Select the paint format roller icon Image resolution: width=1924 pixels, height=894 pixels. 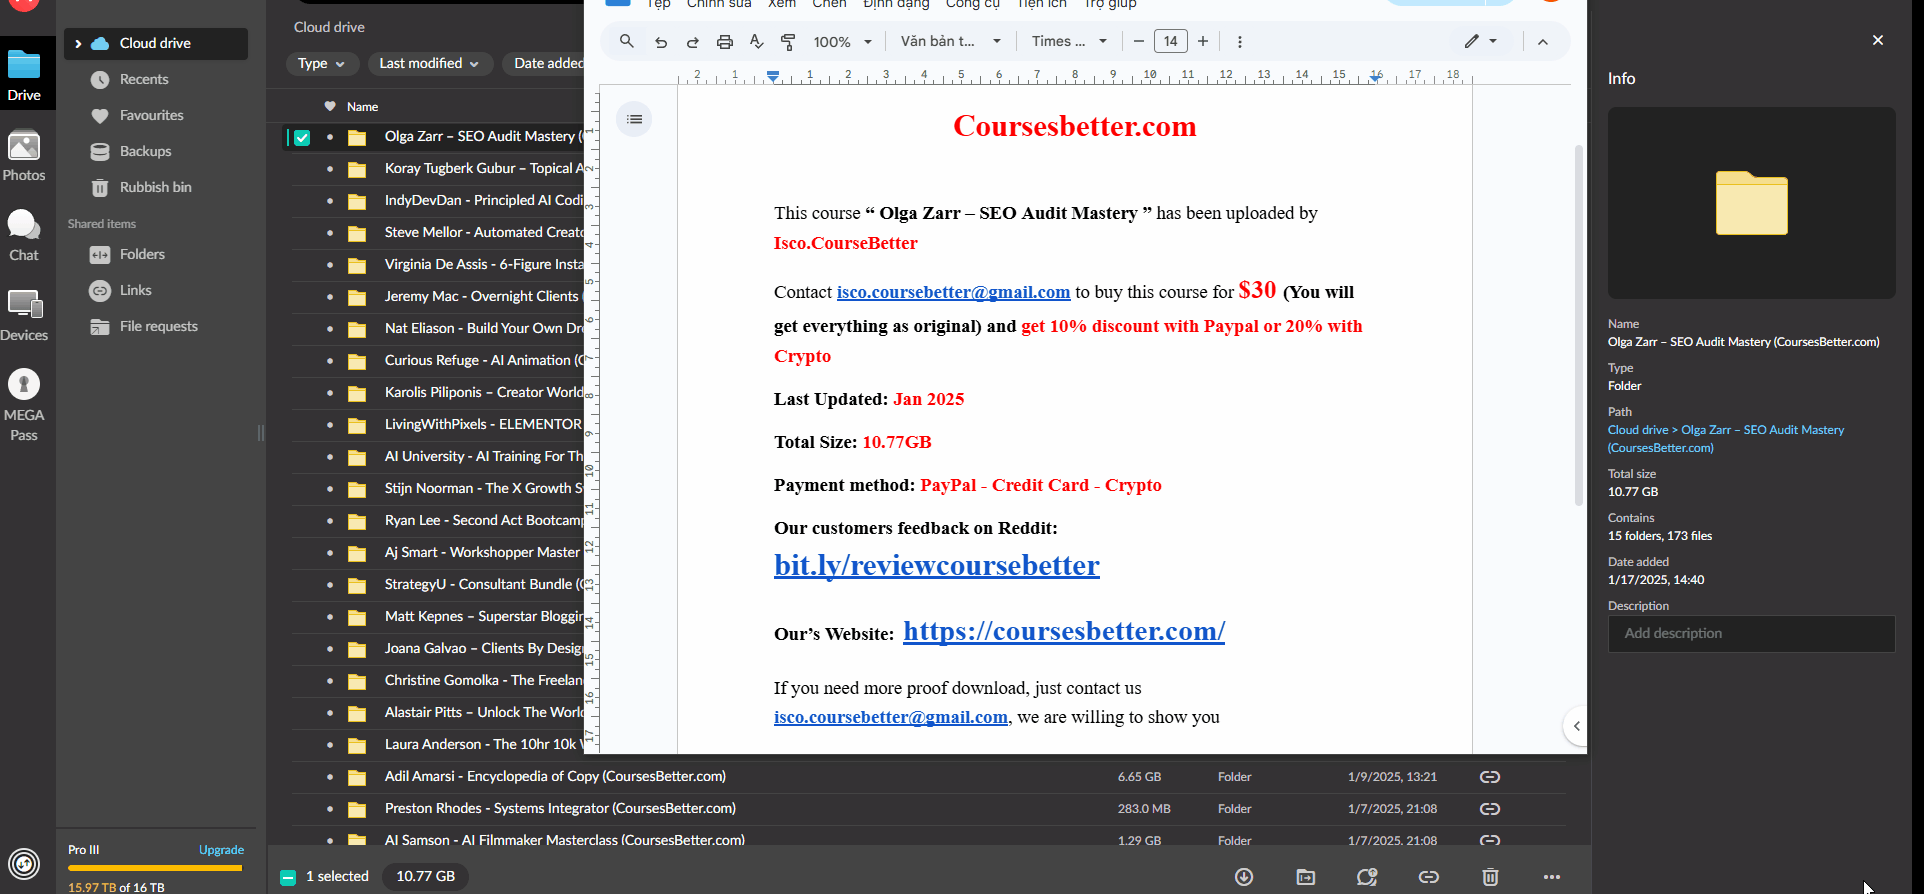pyautogui.click(x=788, y=41)
